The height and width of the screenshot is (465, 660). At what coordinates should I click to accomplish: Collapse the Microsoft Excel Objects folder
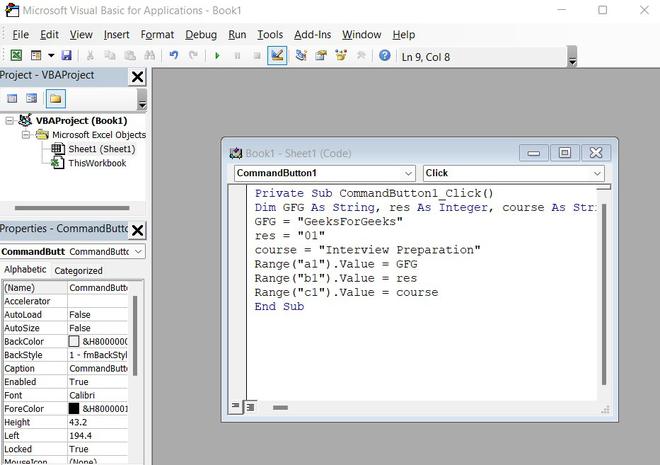pos(26,135)
